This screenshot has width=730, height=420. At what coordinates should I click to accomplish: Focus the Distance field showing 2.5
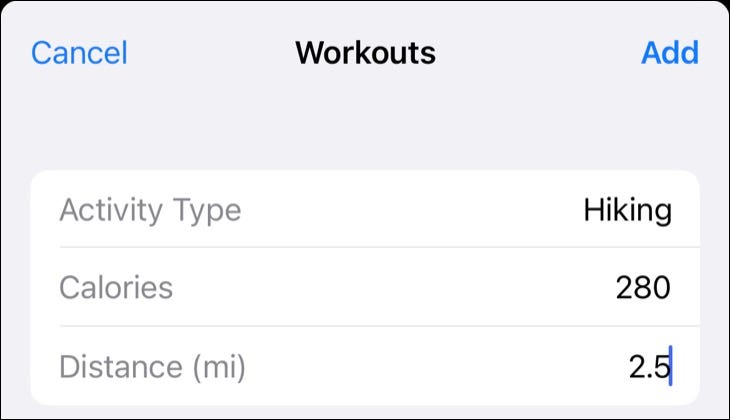tap(648, 367)
